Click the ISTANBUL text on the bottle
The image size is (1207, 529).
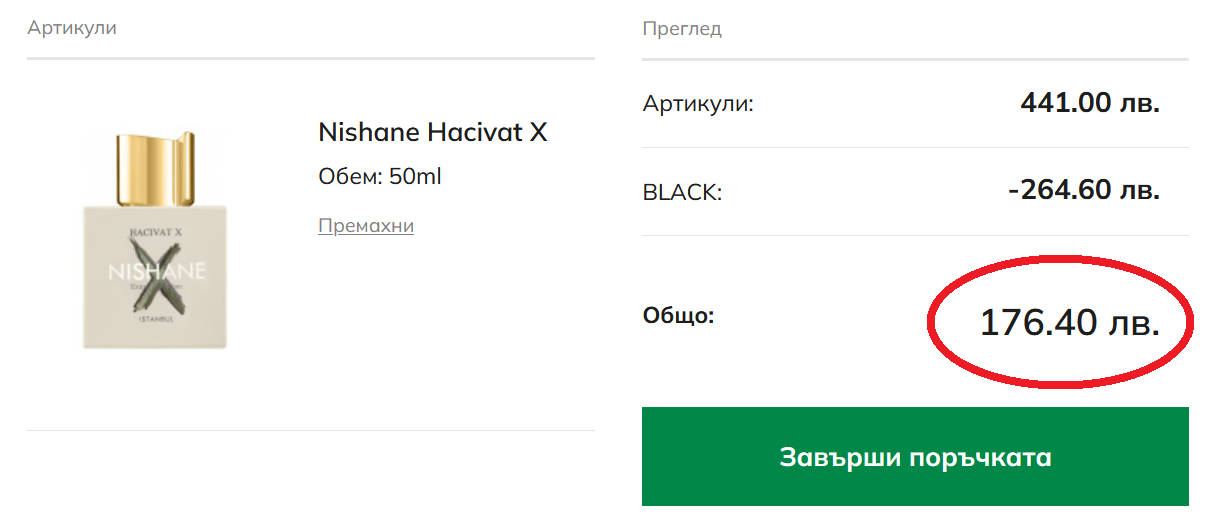point(155,319)
